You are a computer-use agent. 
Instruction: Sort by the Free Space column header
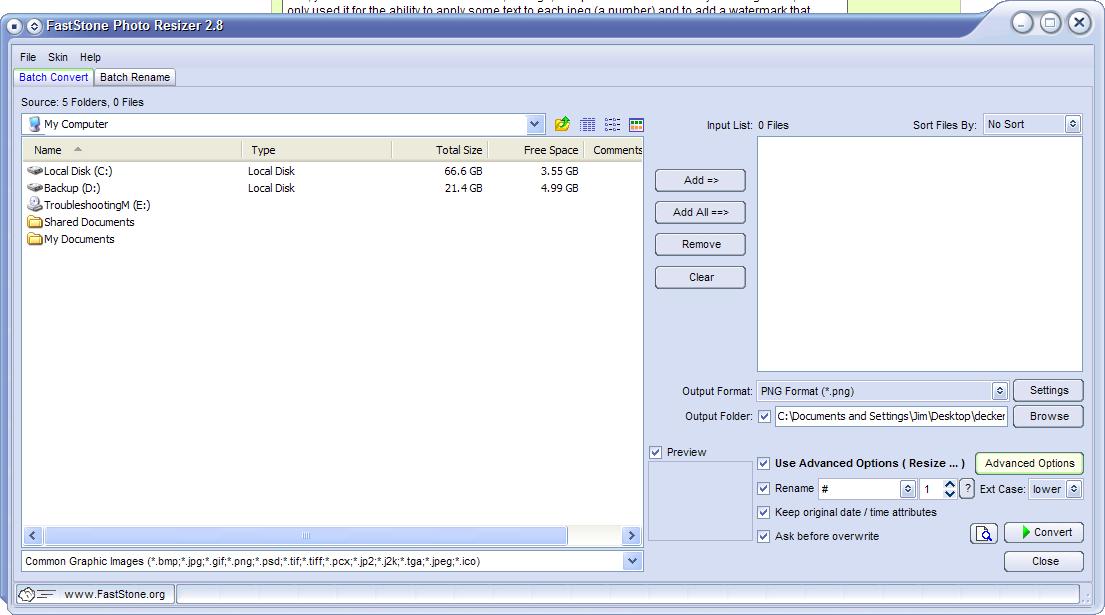click(x=536, y=150)
